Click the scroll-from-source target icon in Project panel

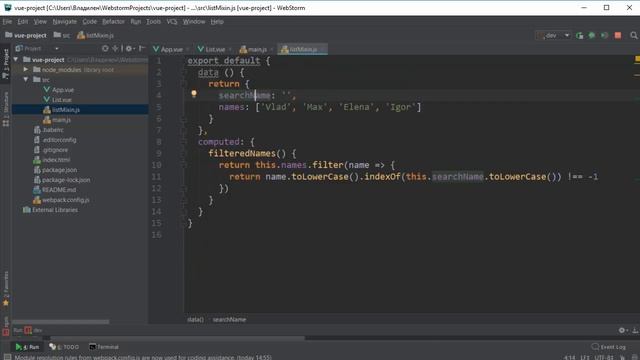tap(105, 49)
